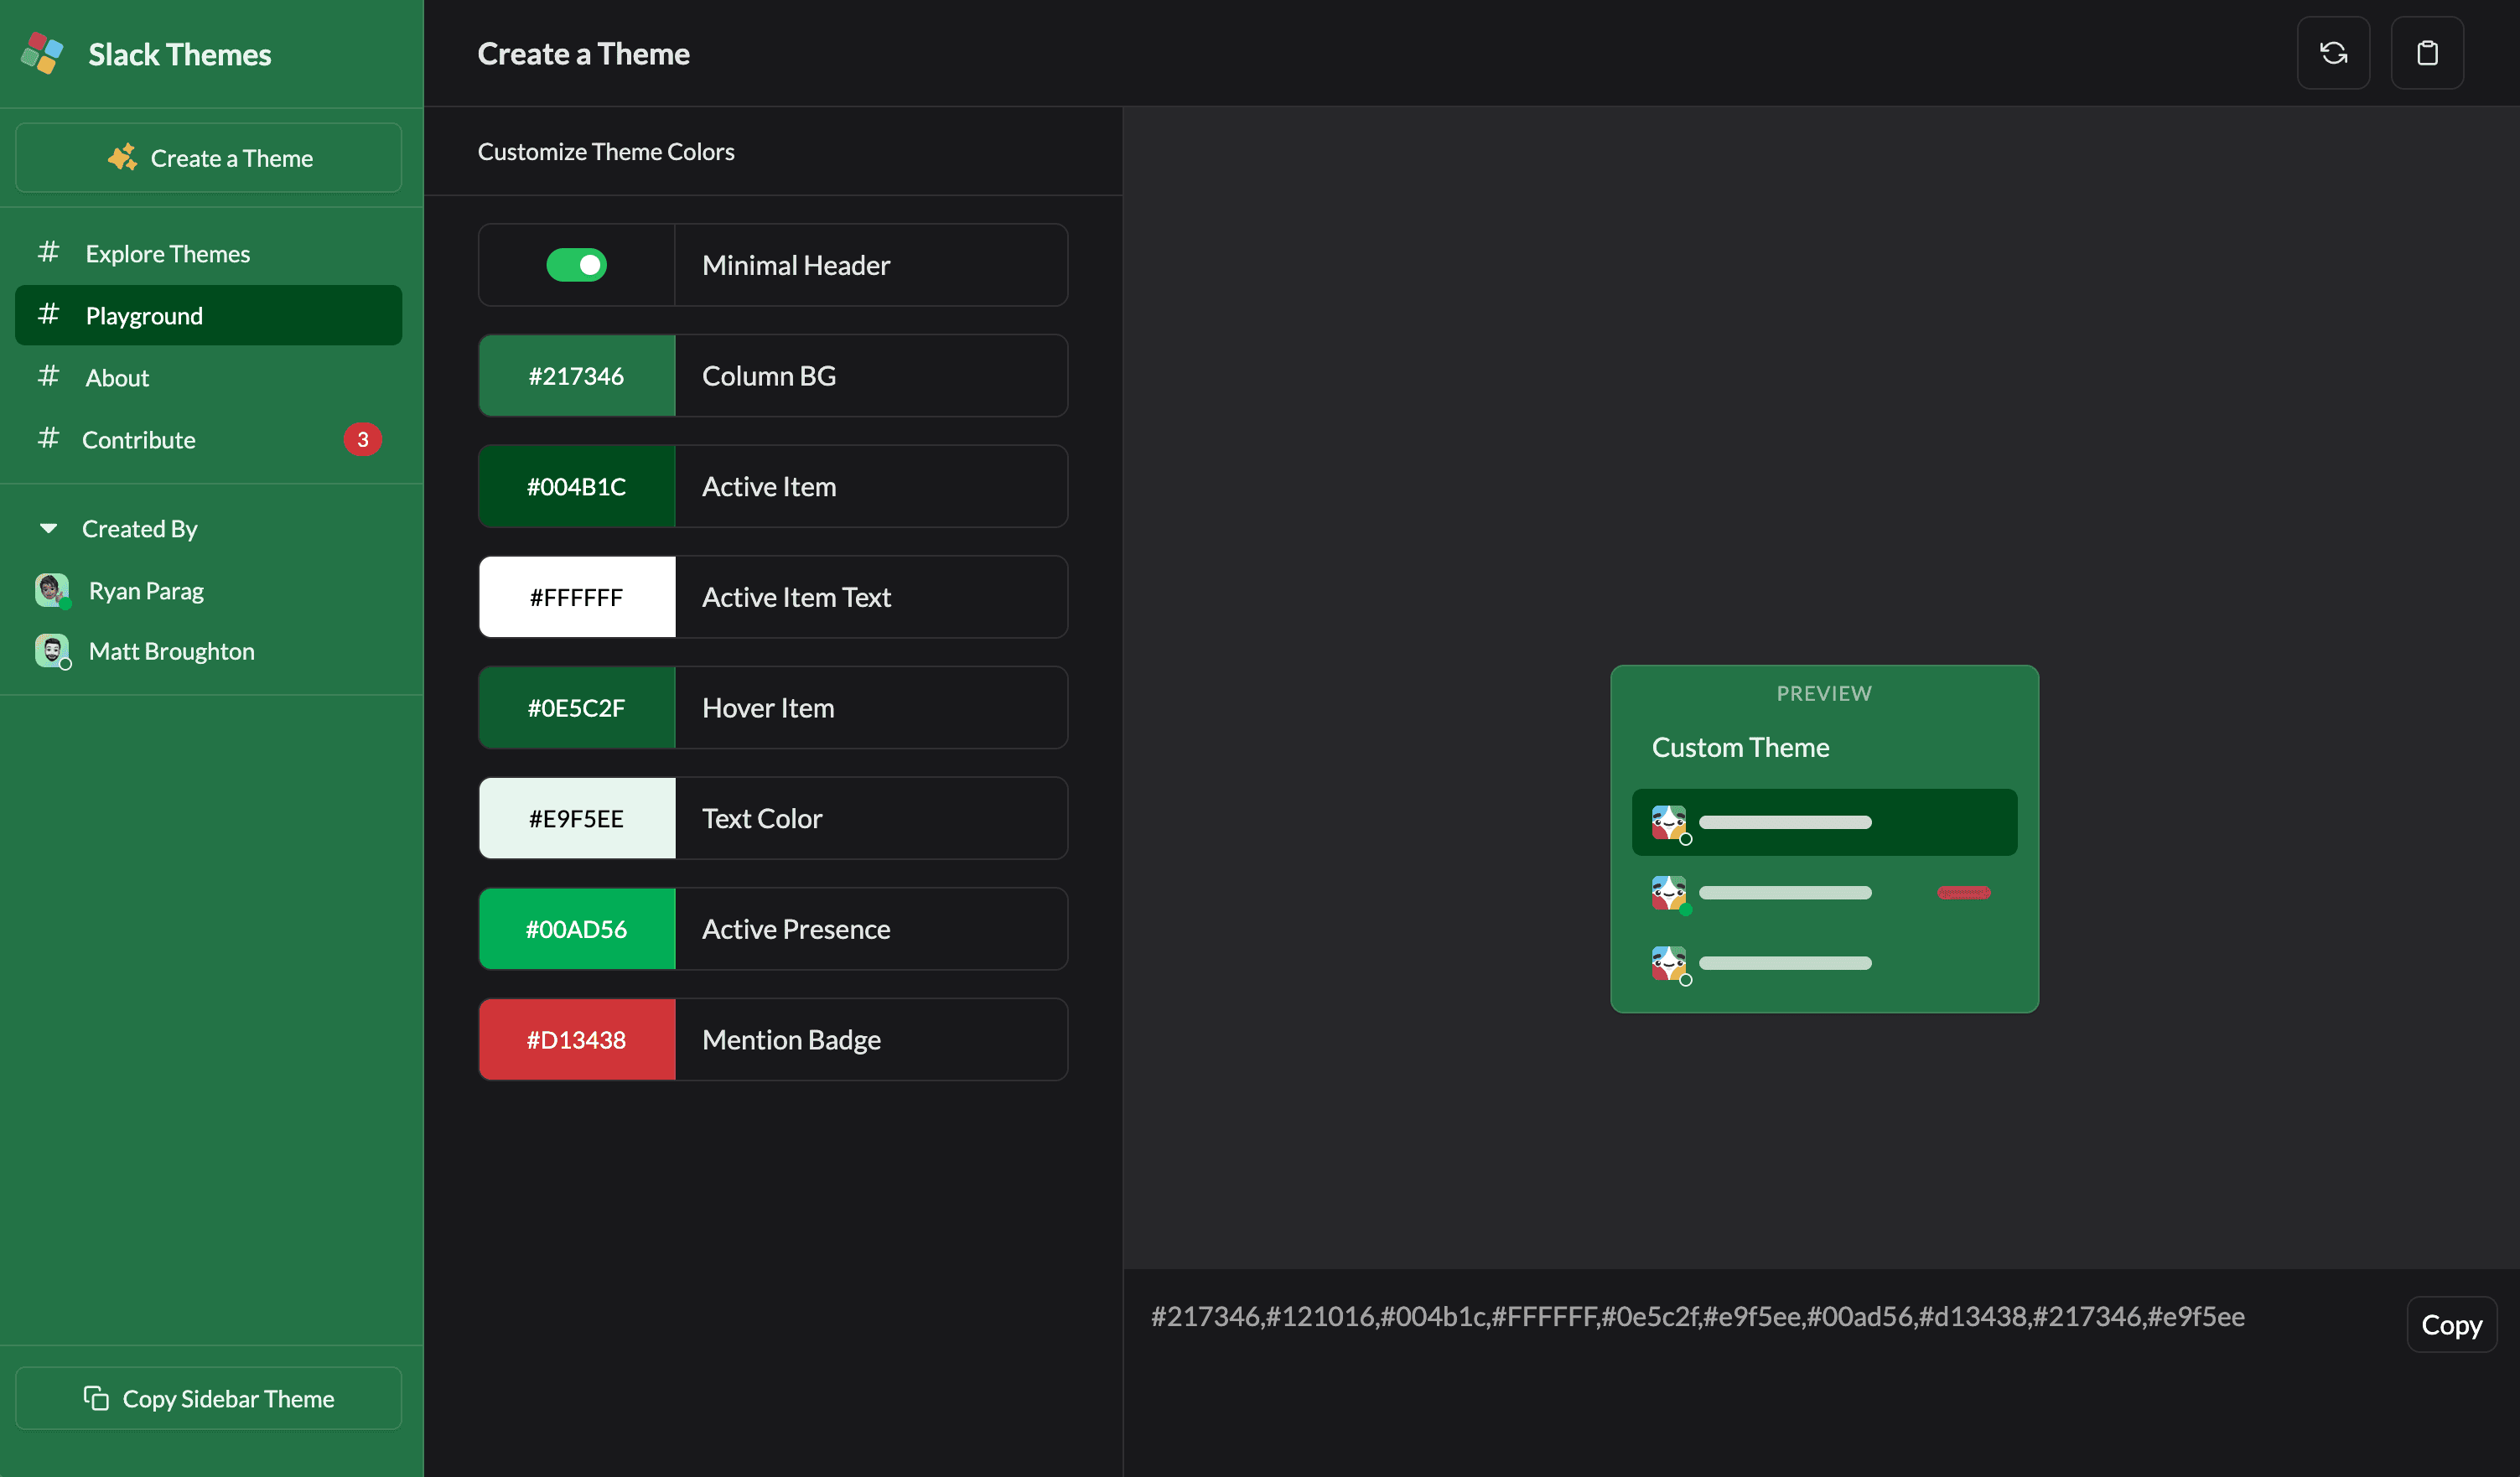Click the Minimal Header label

[x=796, y=265]
